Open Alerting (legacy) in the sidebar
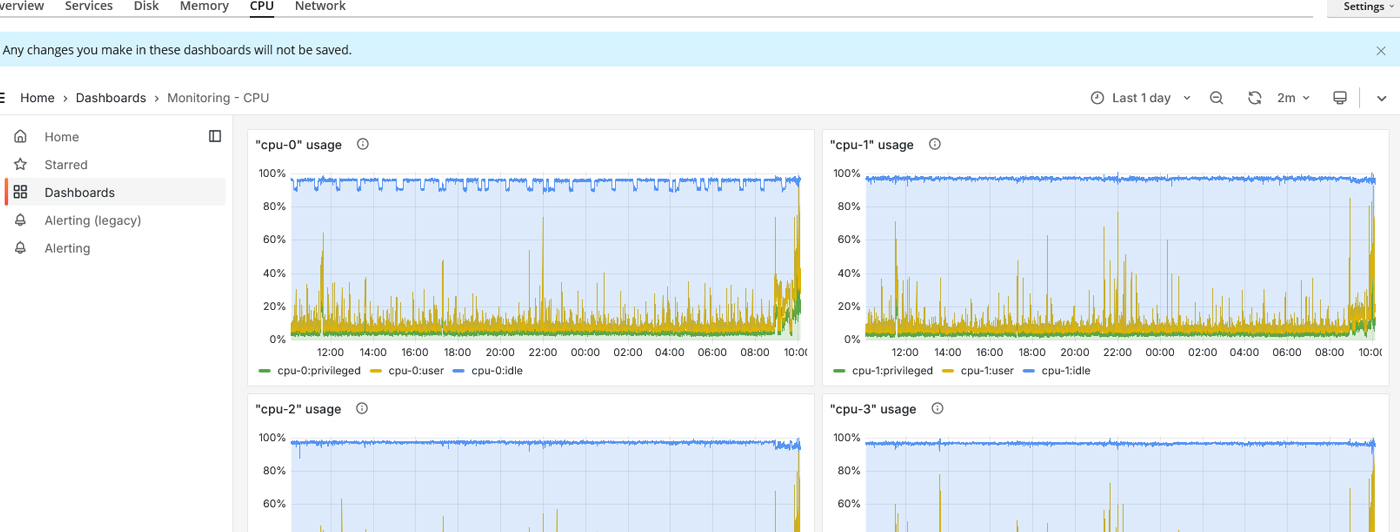 tap(93, 220)
